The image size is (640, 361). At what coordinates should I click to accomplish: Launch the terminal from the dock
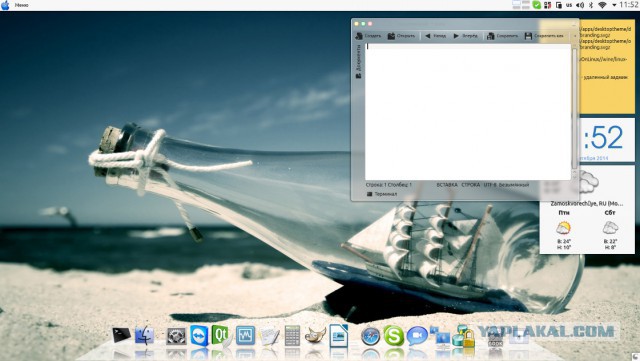121,335
